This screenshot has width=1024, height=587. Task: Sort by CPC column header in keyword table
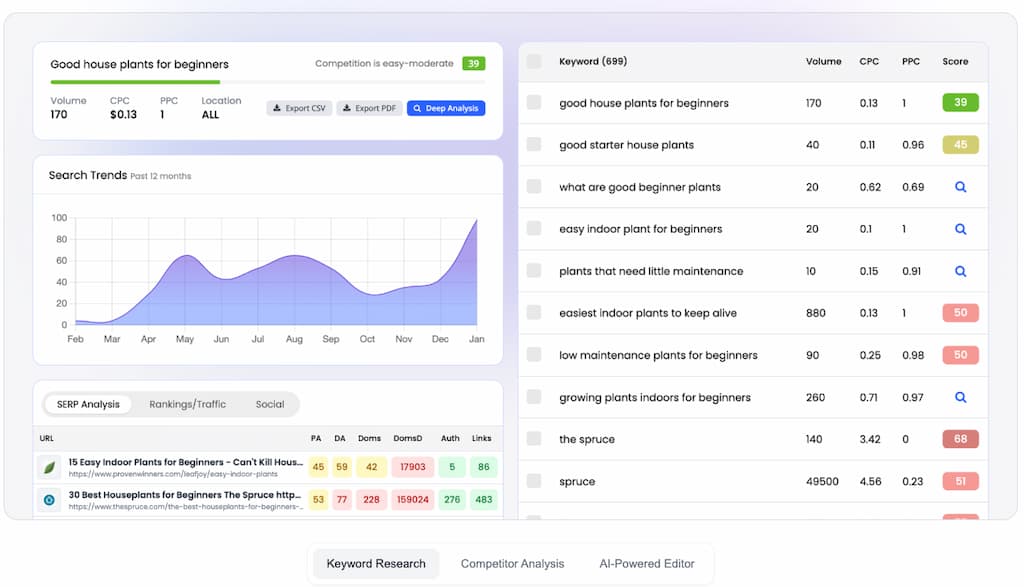tap(869, 61)
